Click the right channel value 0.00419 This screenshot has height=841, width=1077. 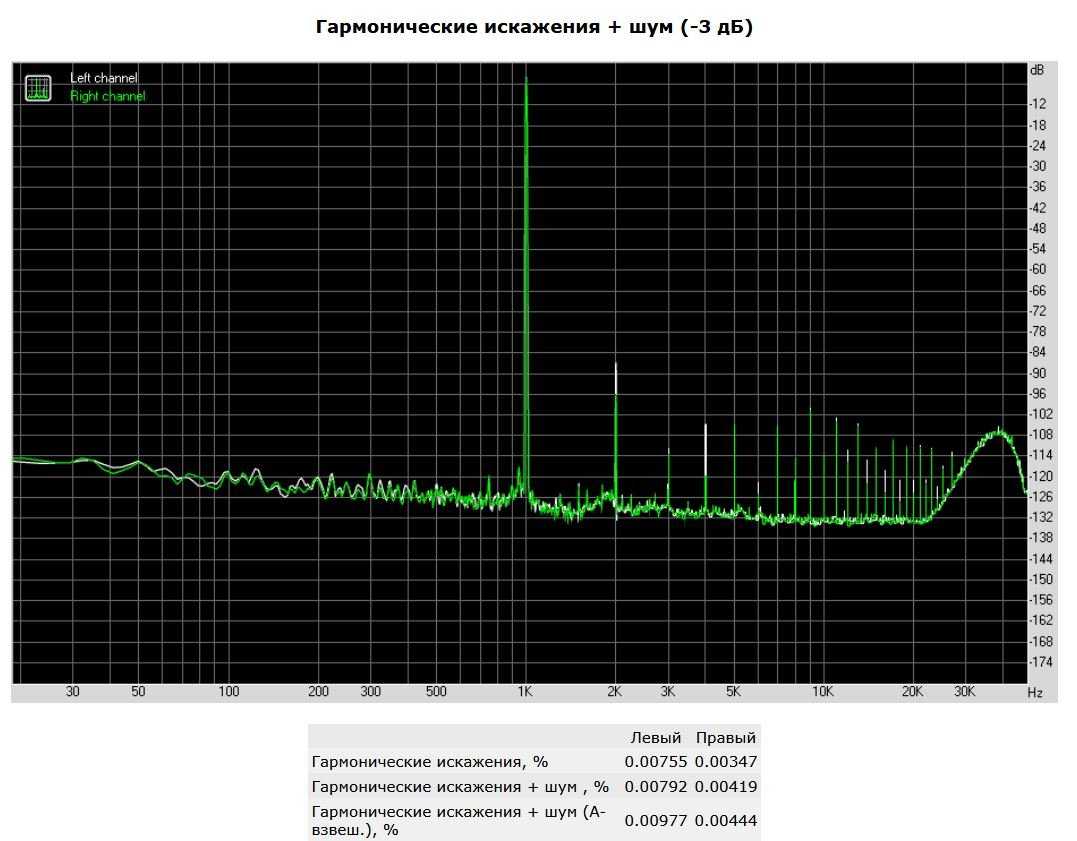[726, 787]
